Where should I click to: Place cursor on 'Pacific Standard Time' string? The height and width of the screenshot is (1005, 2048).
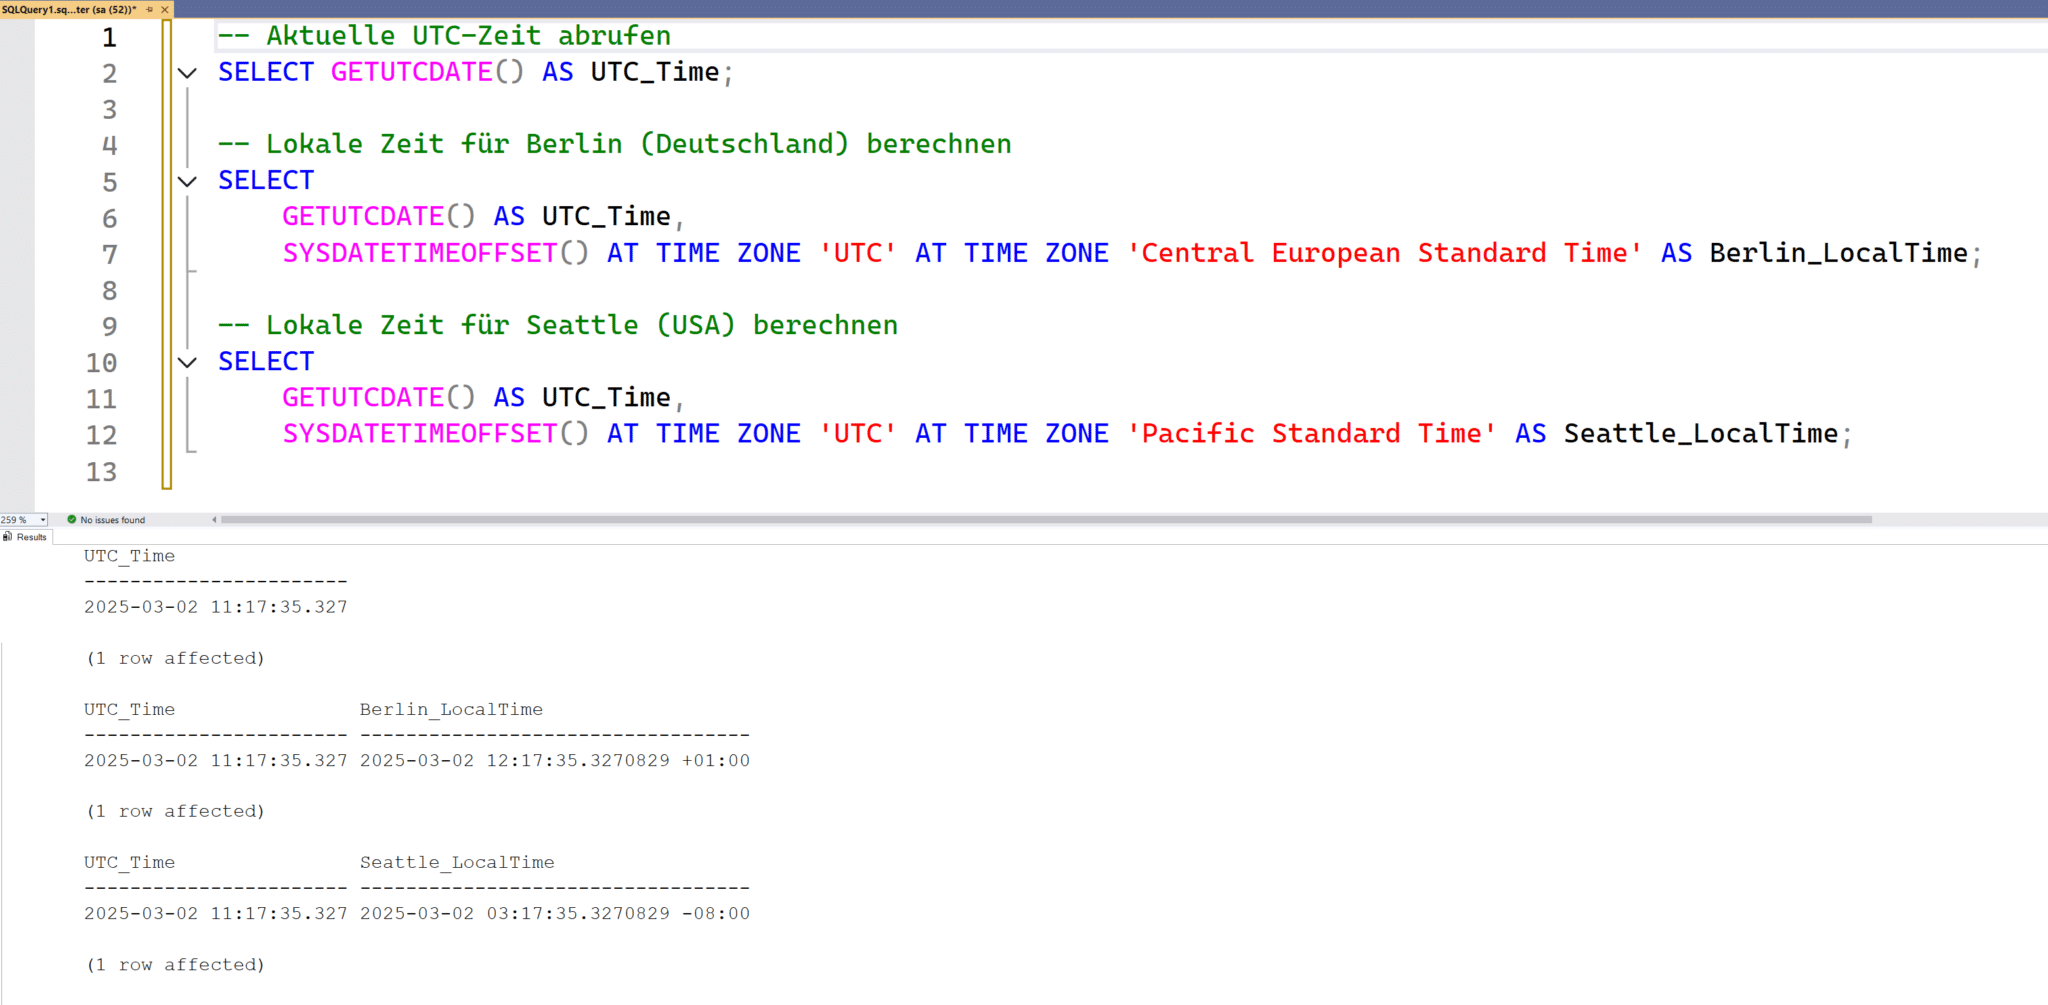pyautogui.click(x=1311, y=434)
